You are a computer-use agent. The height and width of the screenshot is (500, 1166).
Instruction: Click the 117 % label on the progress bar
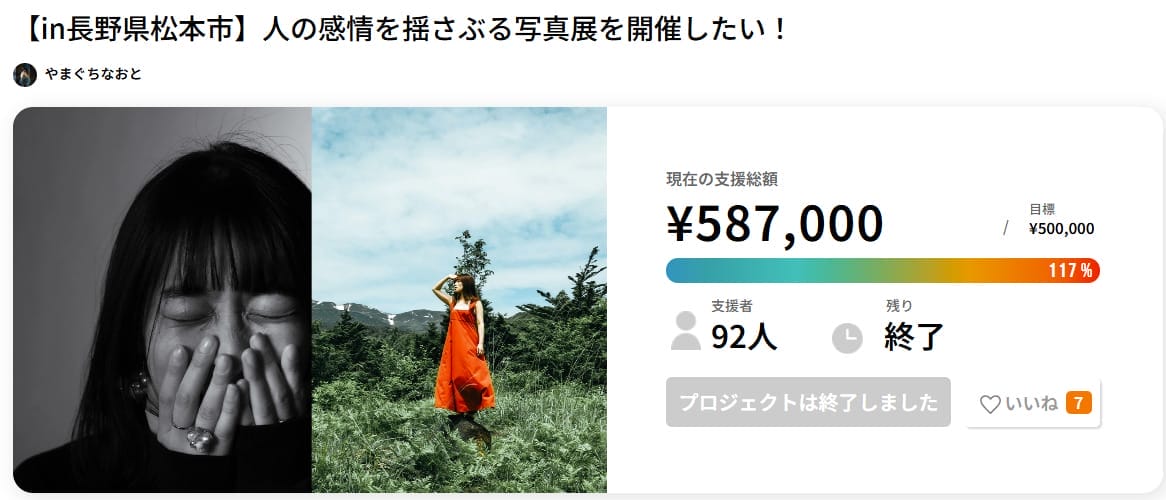(x=1070, y=271)
